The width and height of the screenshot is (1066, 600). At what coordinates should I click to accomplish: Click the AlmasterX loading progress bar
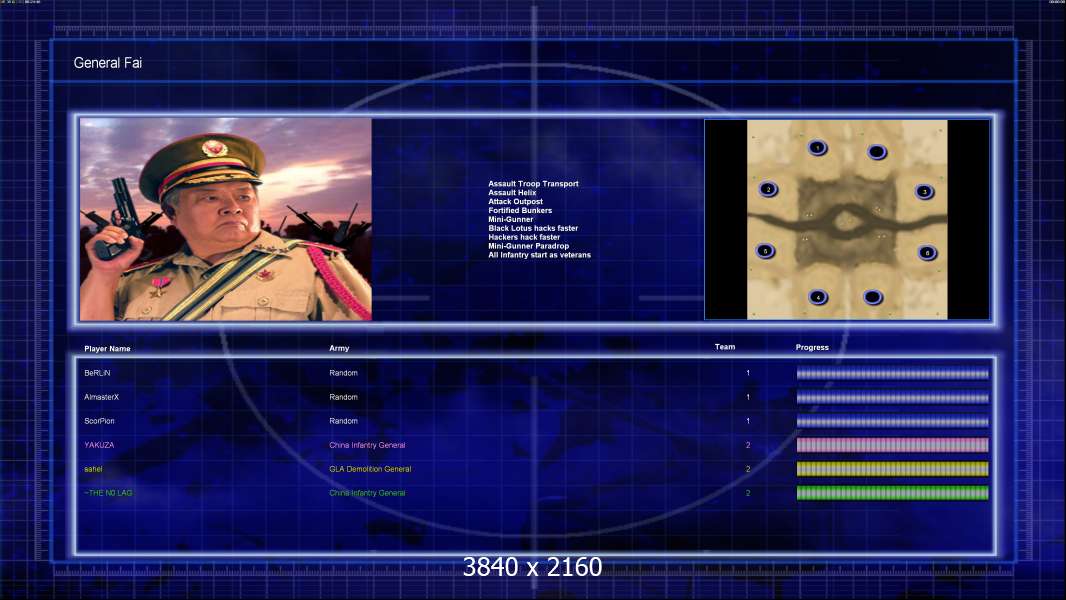892,398
